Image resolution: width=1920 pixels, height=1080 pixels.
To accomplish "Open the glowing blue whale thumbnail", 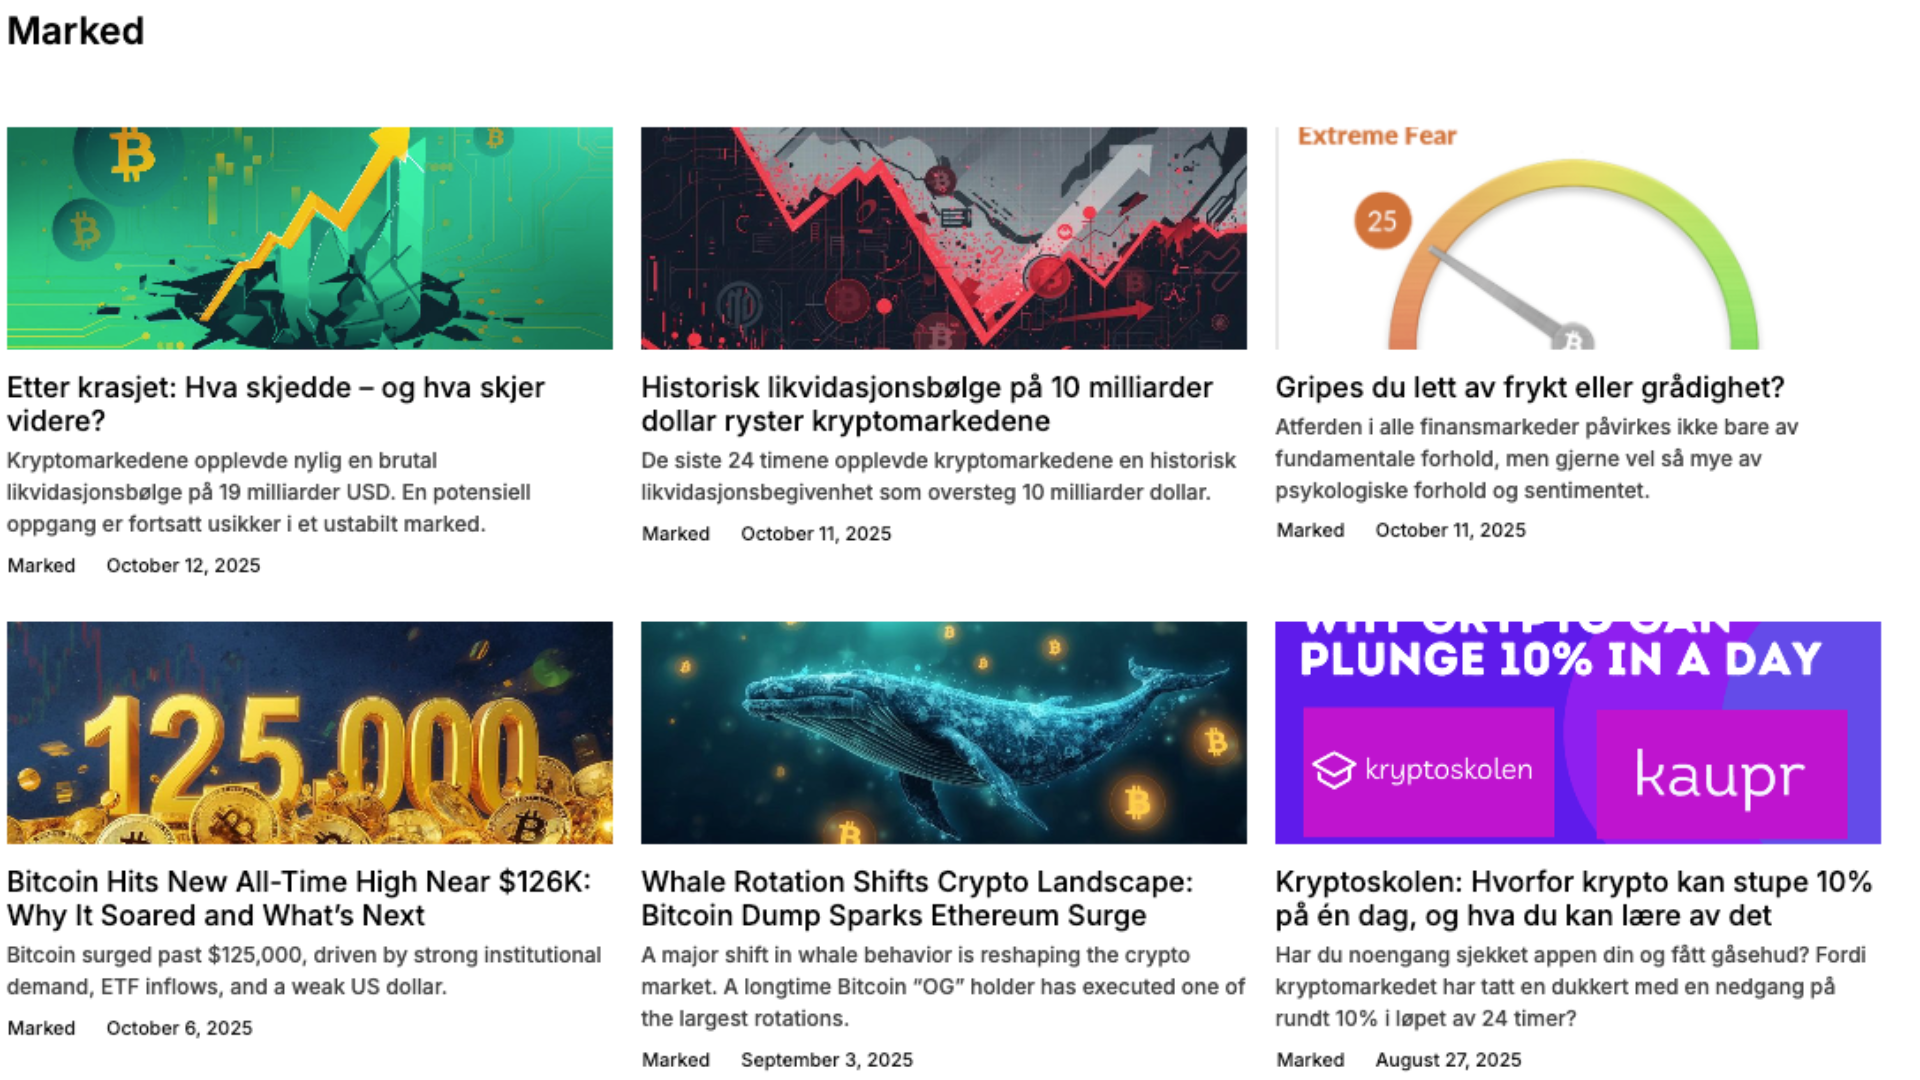I will tap(944, 733).
